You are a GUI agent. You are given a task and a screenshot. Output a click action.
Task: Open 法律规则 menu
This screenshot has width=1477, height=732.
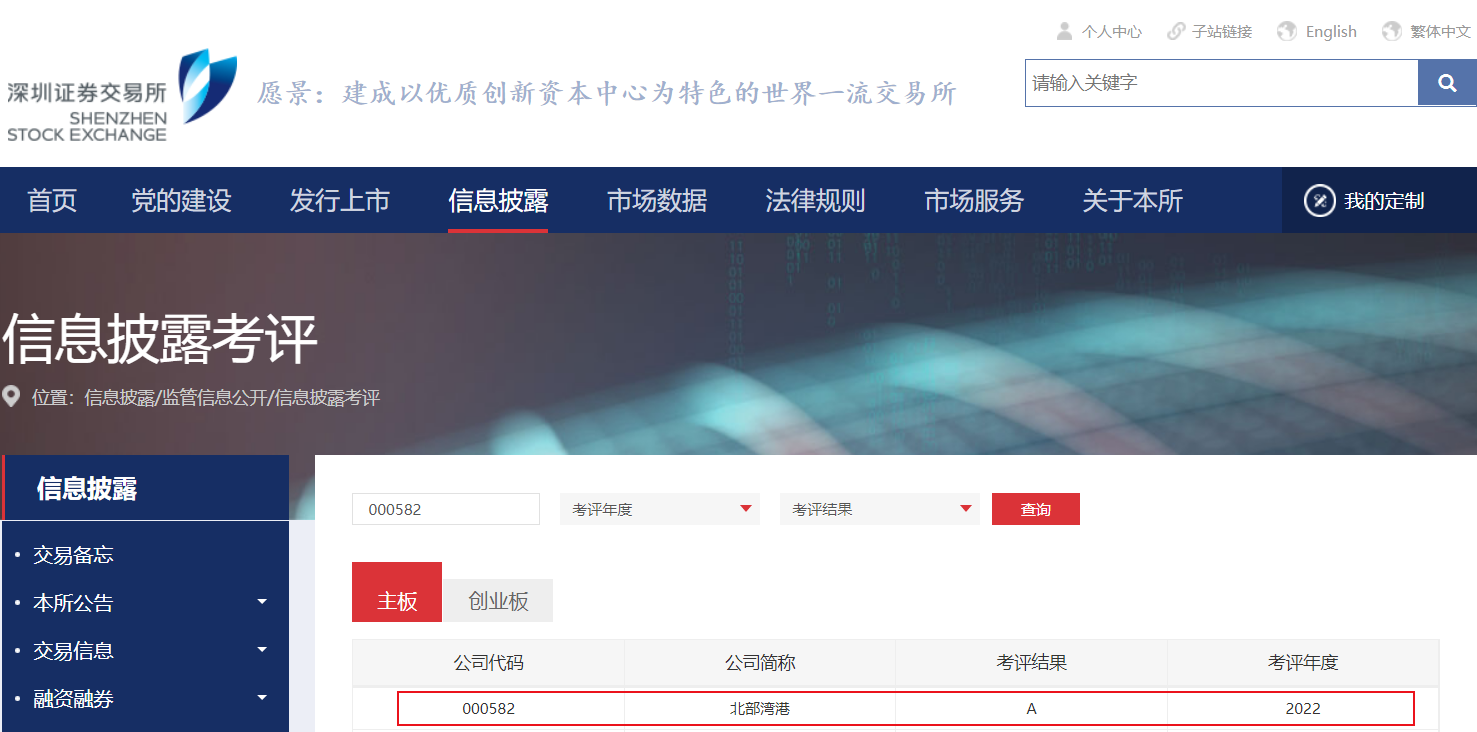(x=815, y=201)
